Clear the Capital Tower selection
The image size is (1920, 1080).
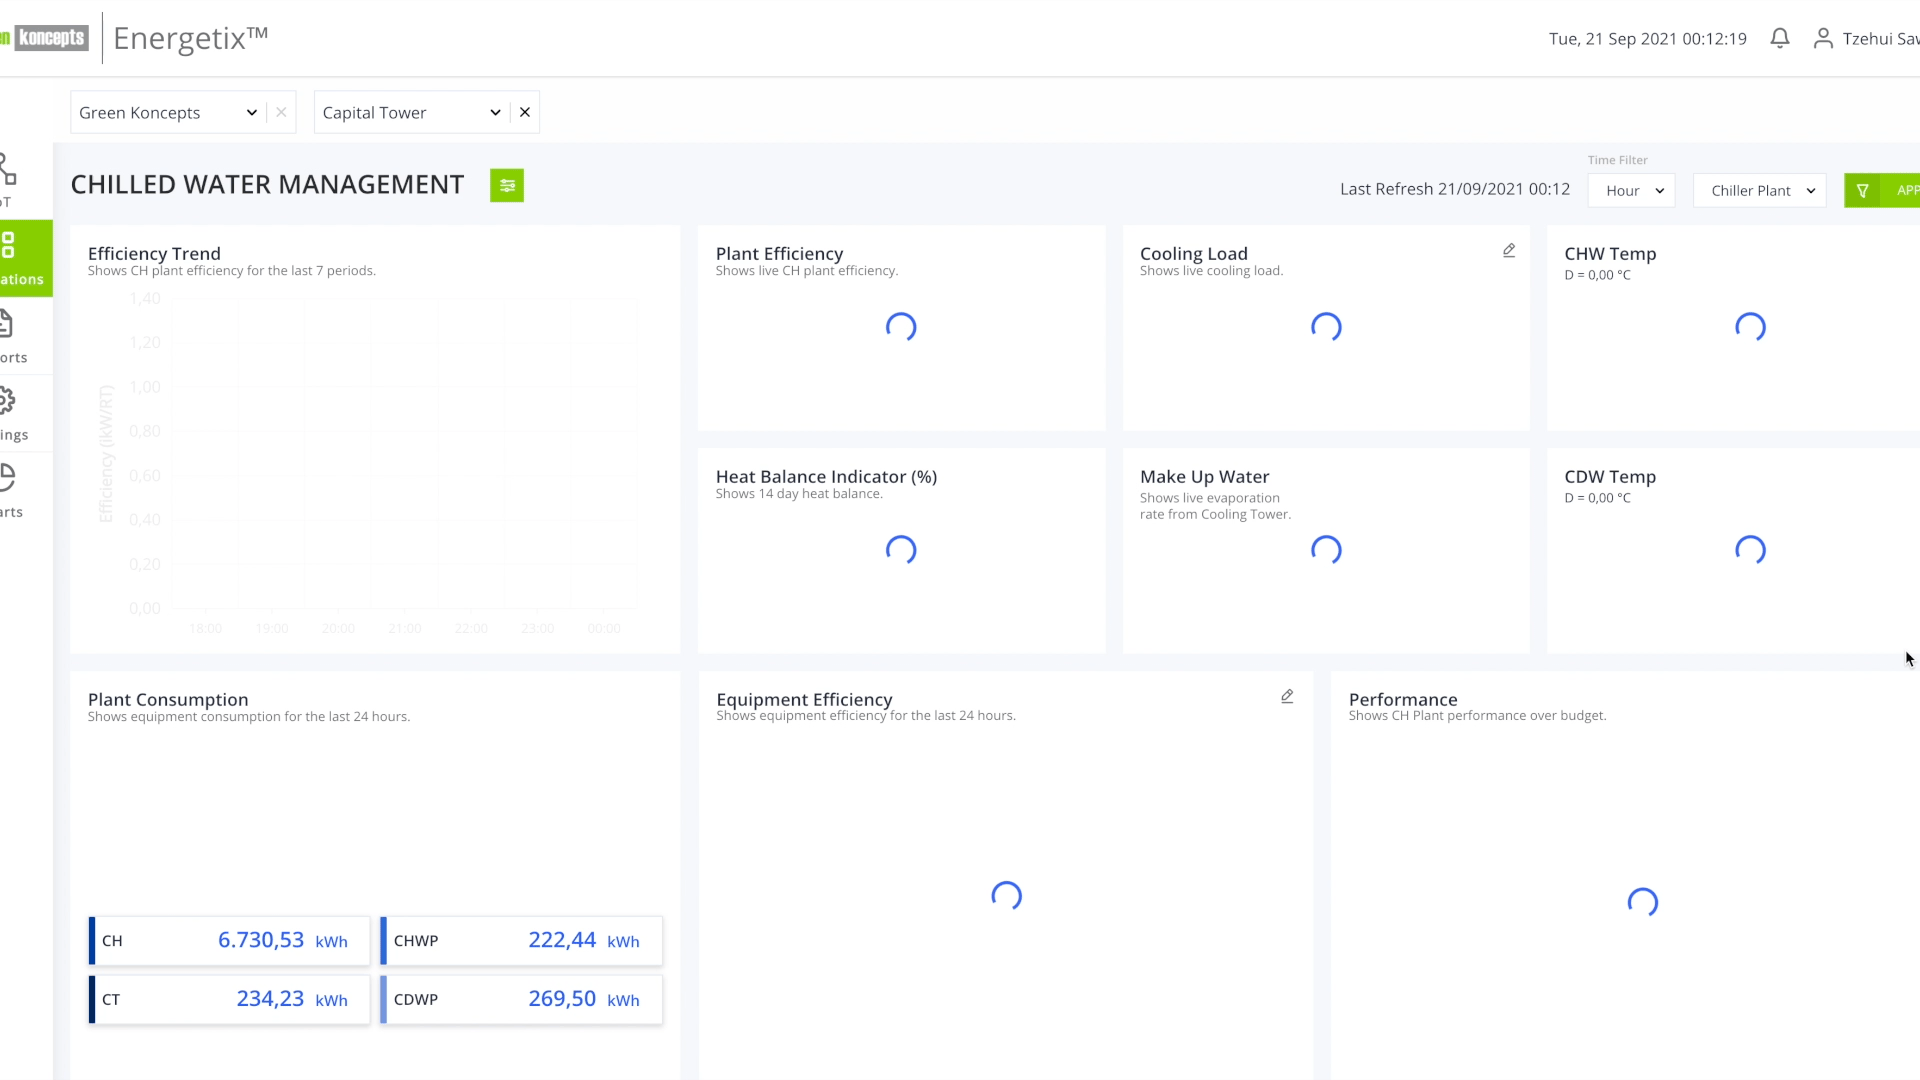(525, 112)
